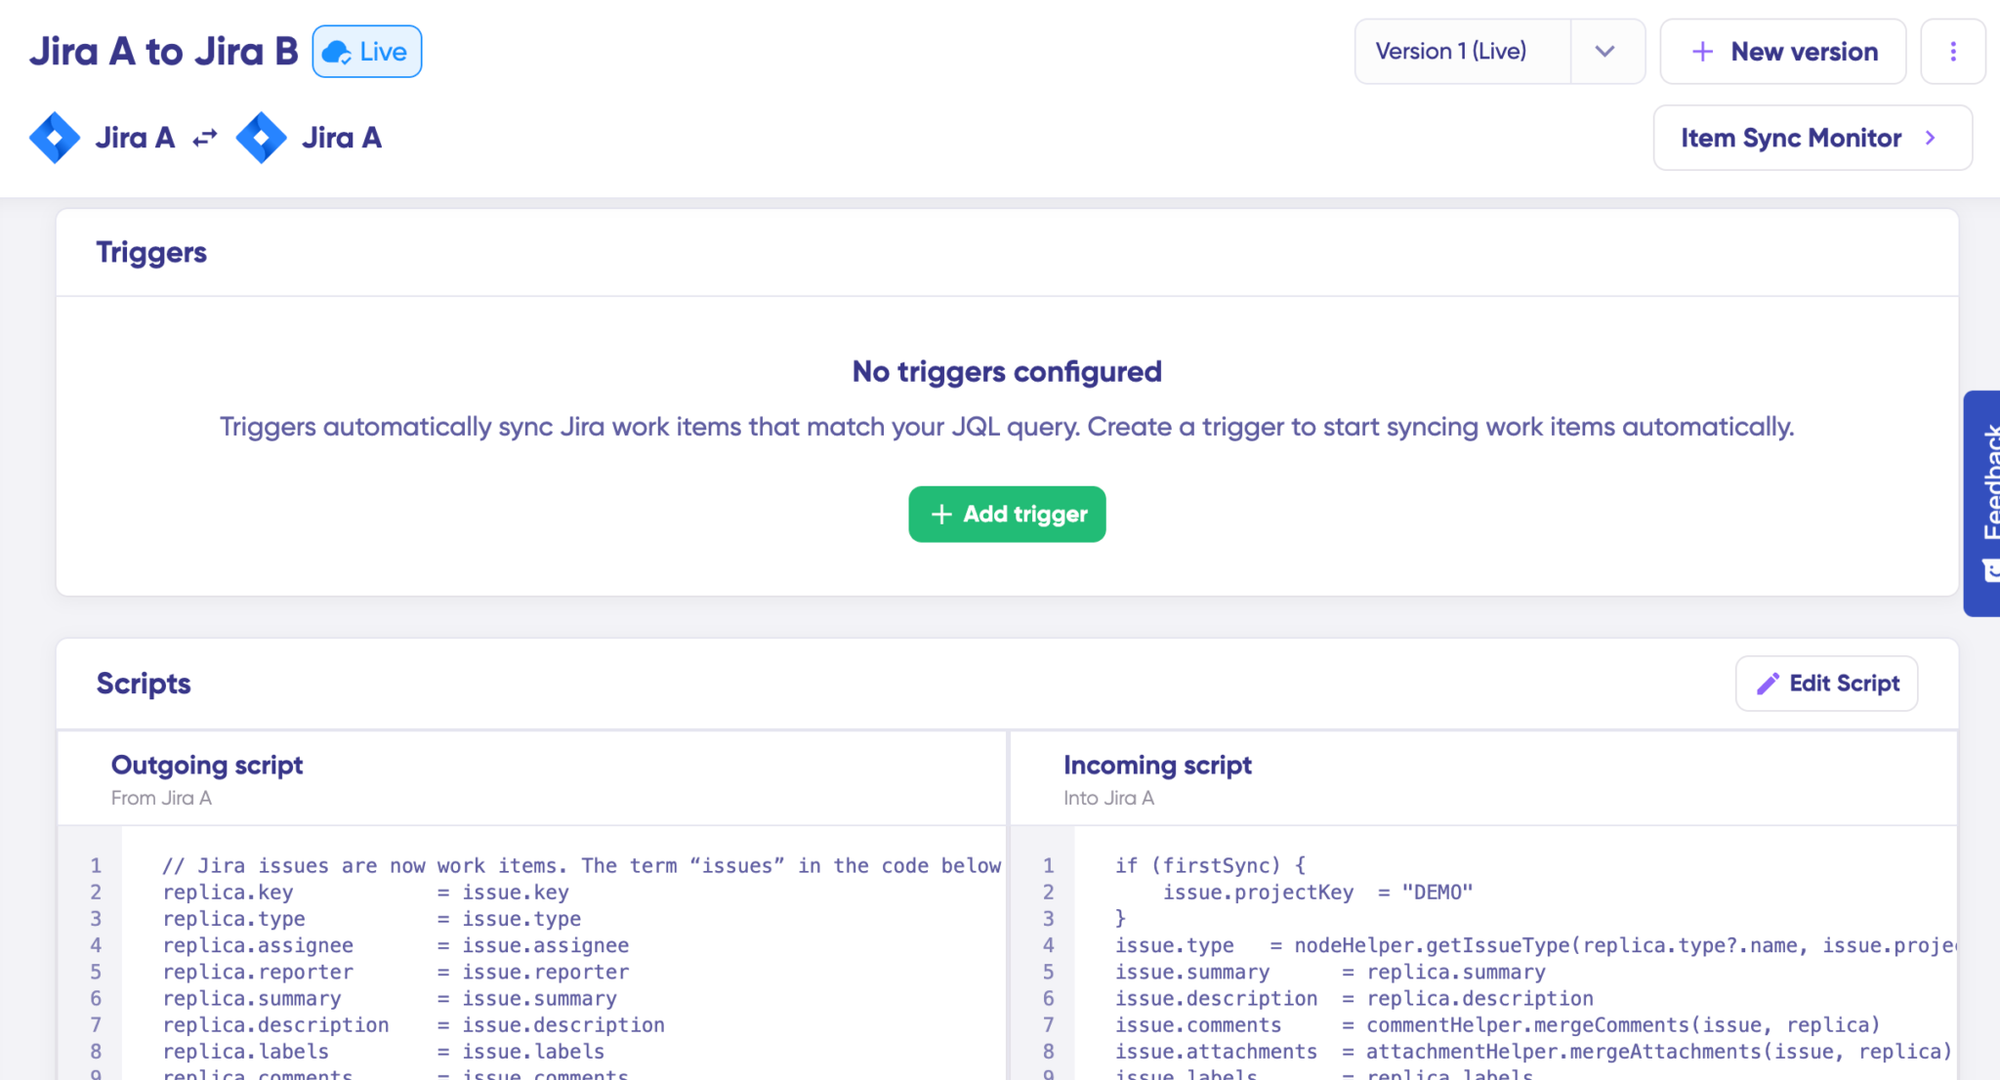The image size is (2000, 1080).
Task: Click incoming line 'if (firstSync) {'
Action: tap(1210, 866)
